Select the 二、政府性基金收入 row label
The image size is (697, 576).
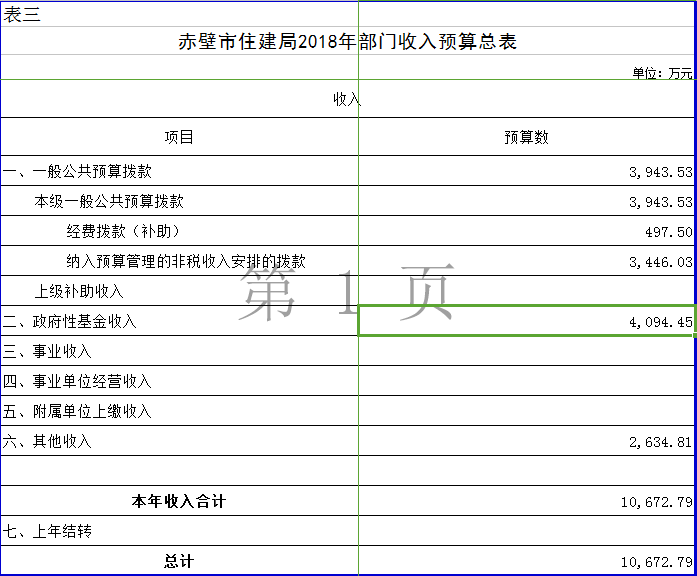[69, 321]
